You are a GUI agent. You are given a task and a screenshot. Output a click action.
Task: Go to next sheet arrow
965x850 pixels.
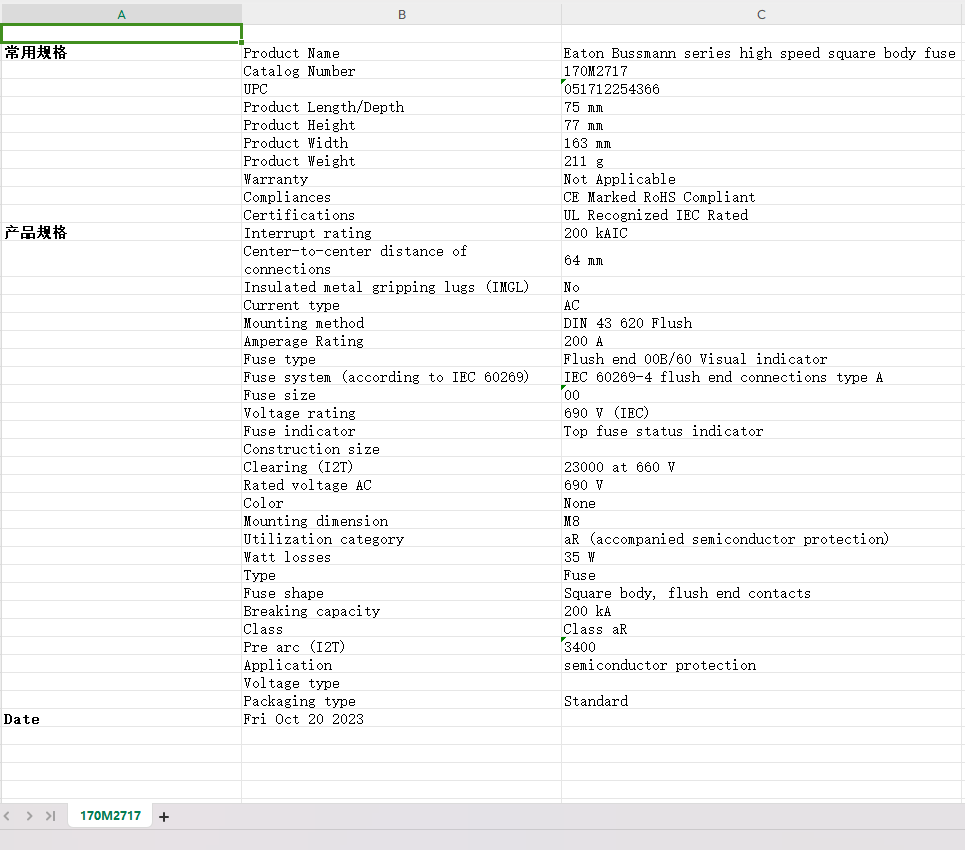click(29, 816)
